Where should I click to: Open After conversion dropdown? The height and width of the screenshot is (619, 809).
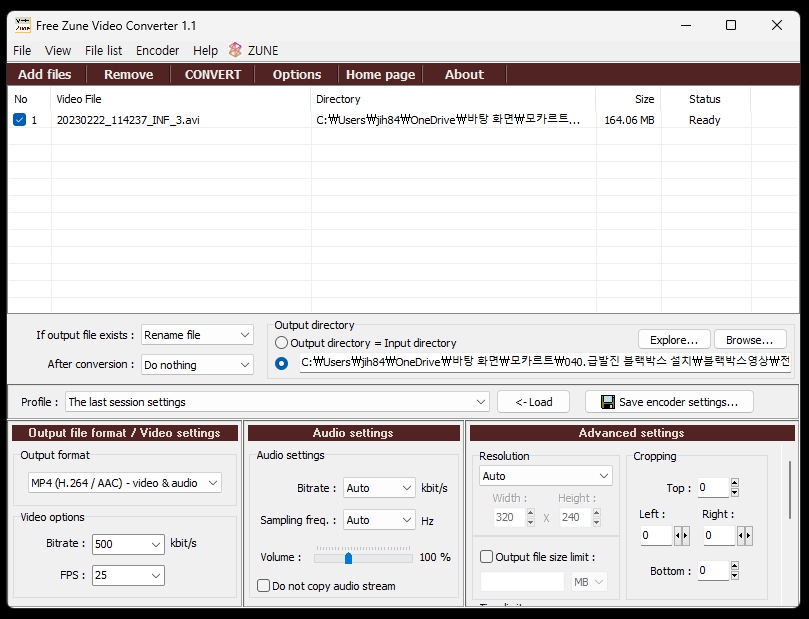click(197, 365)
